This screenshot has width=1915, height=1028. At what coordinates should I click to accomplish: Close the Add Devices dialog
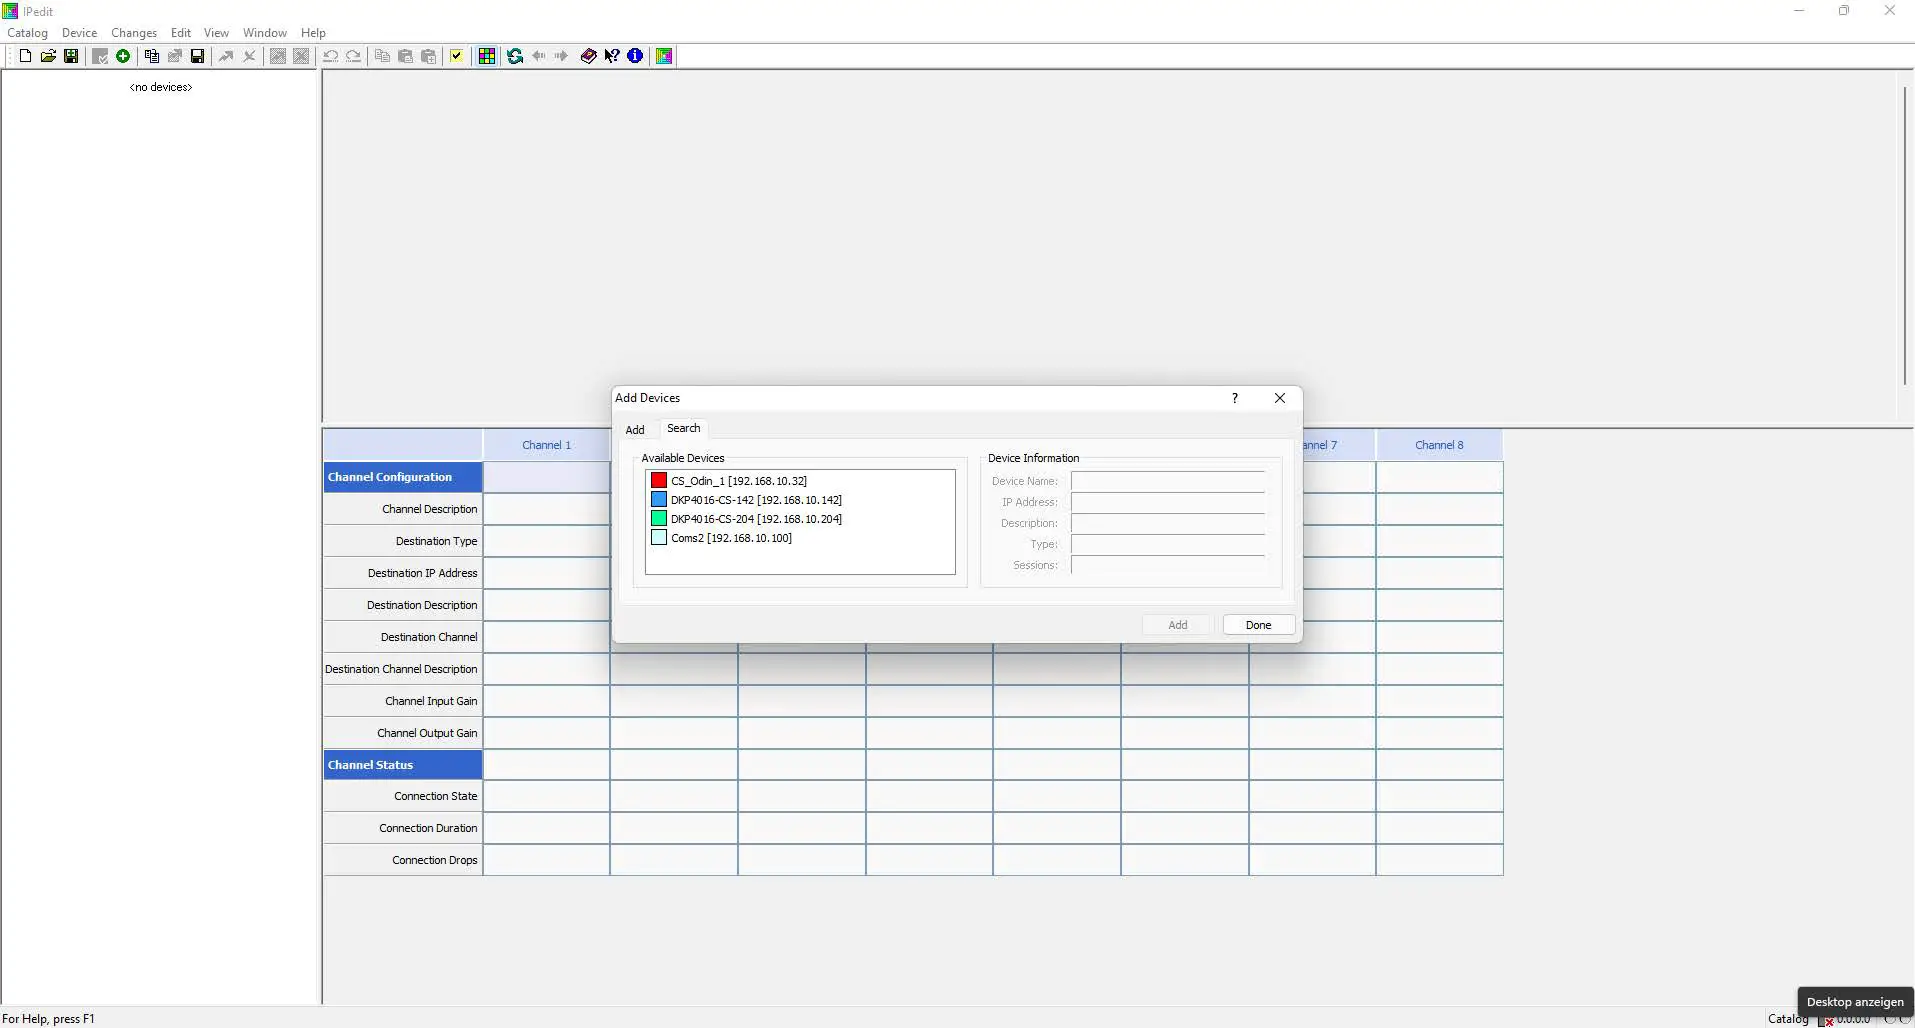tap(1280, 398)
